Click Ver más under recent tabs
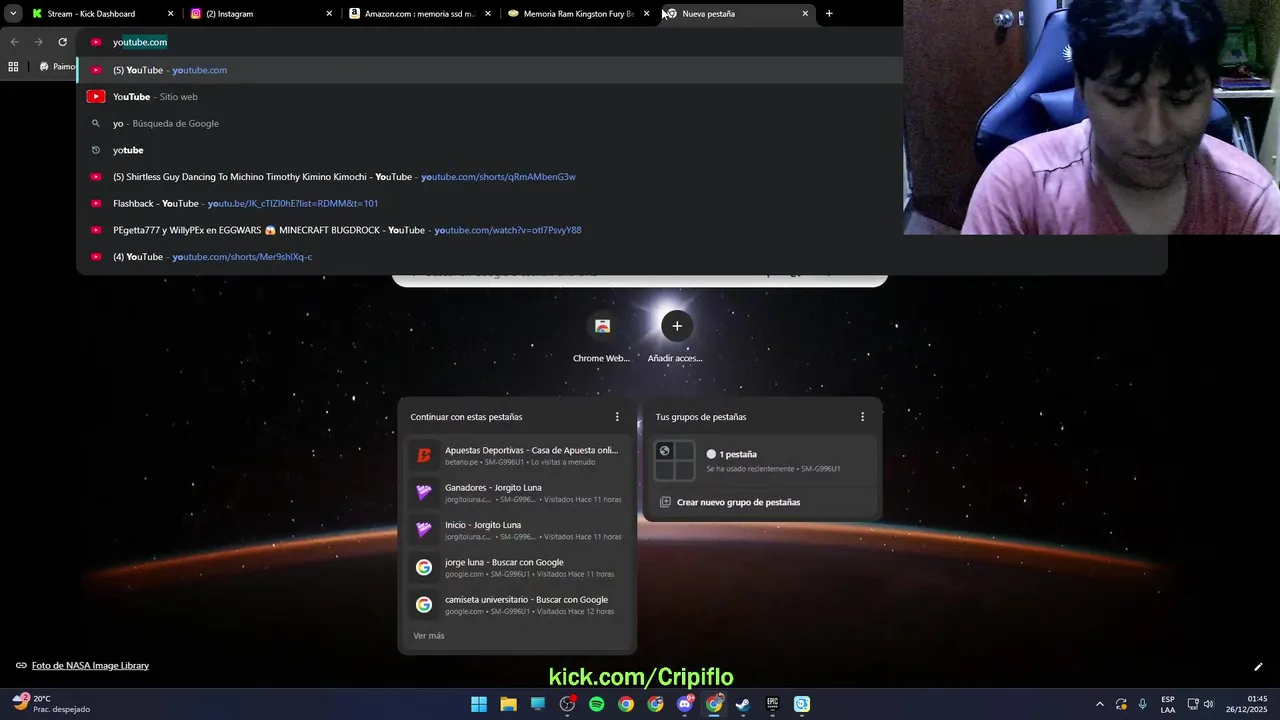This screenshot has width=1280, height=720. tap(429, 636)
